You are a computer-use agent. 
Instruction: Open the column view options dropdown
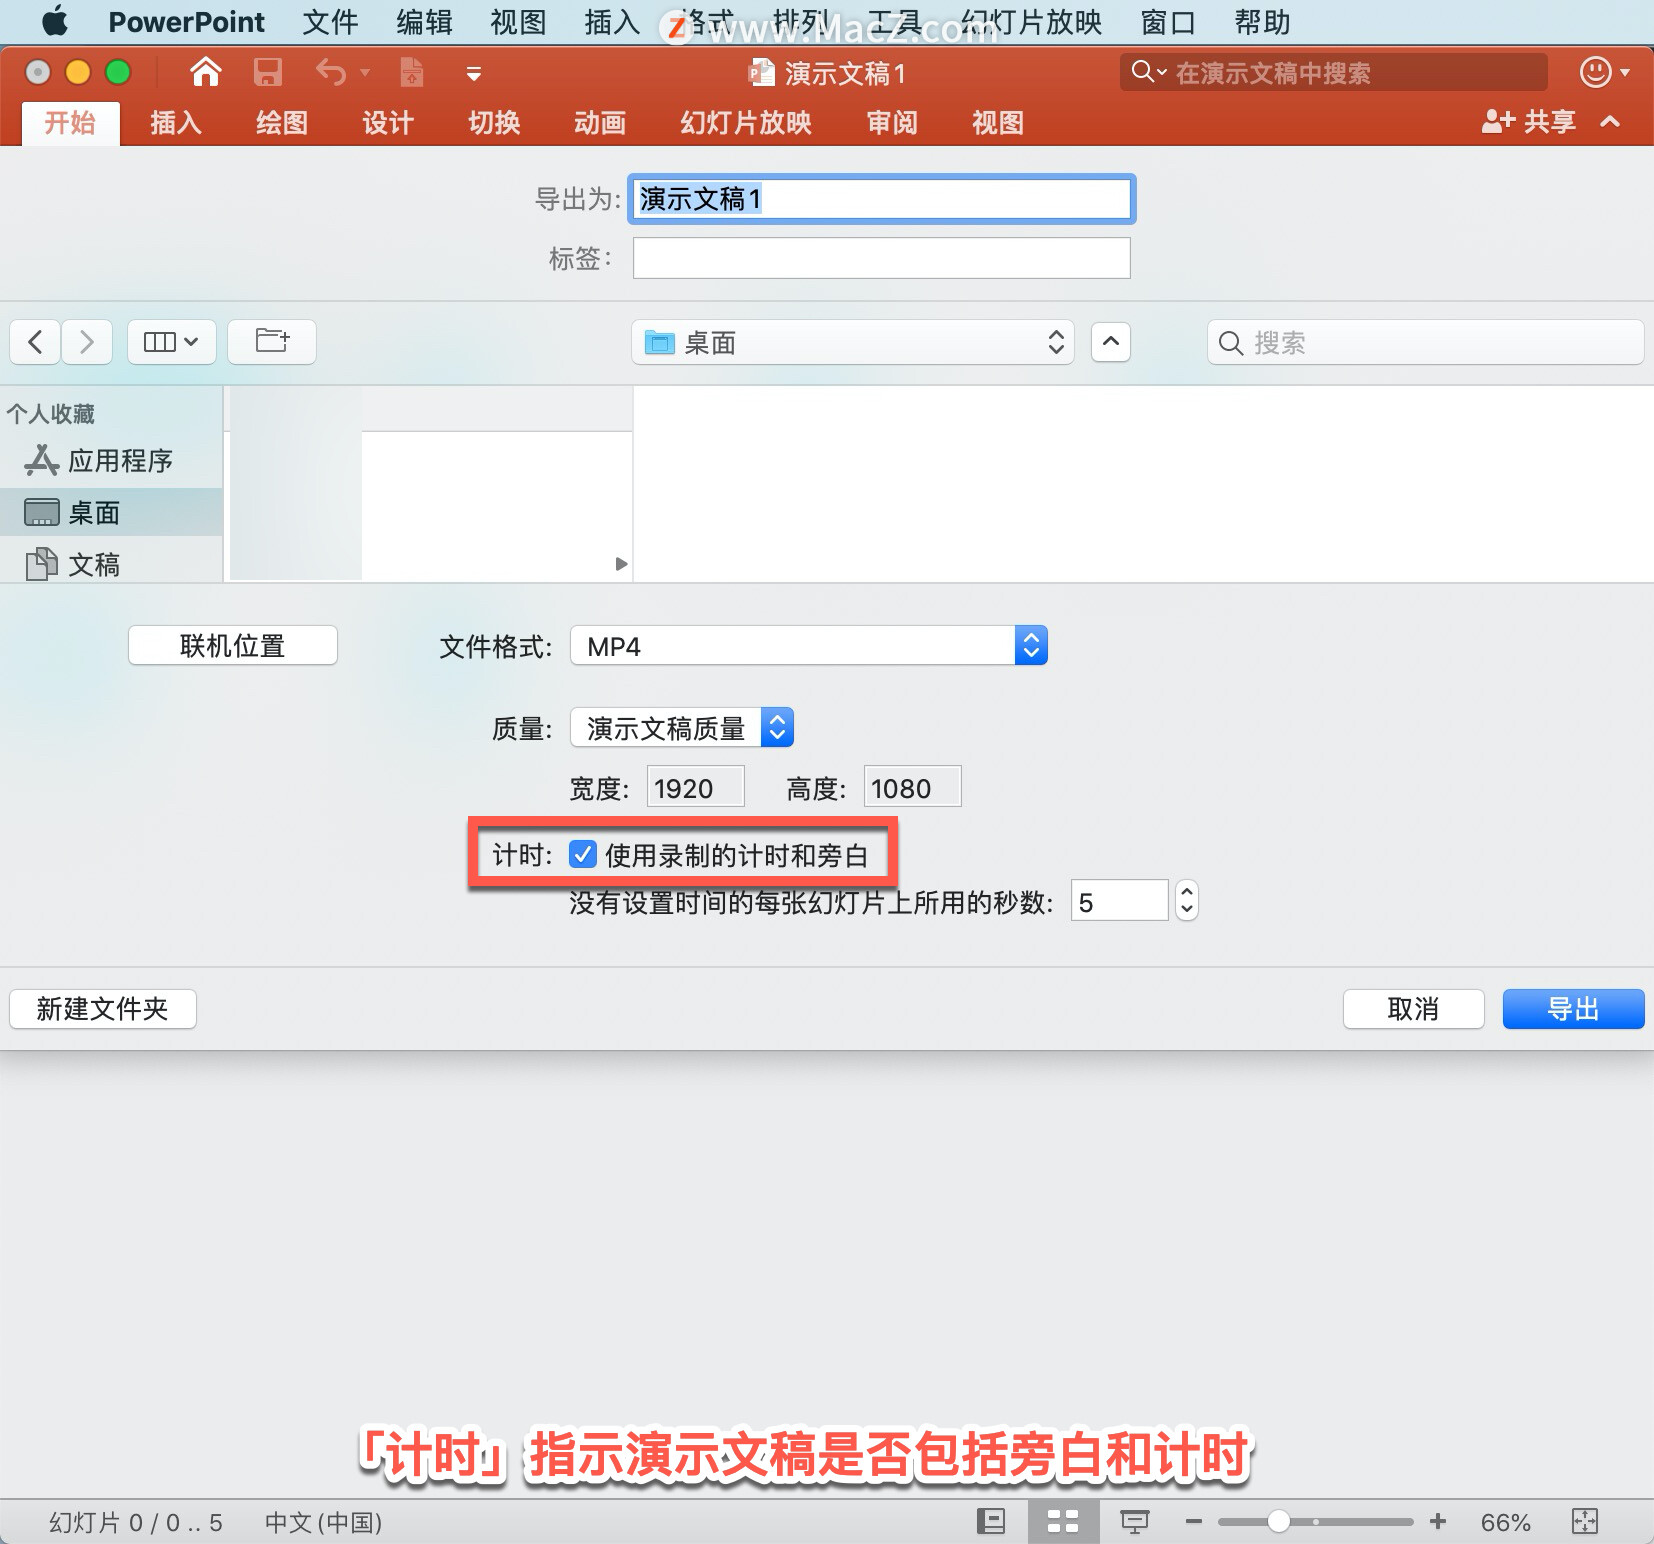172,342
